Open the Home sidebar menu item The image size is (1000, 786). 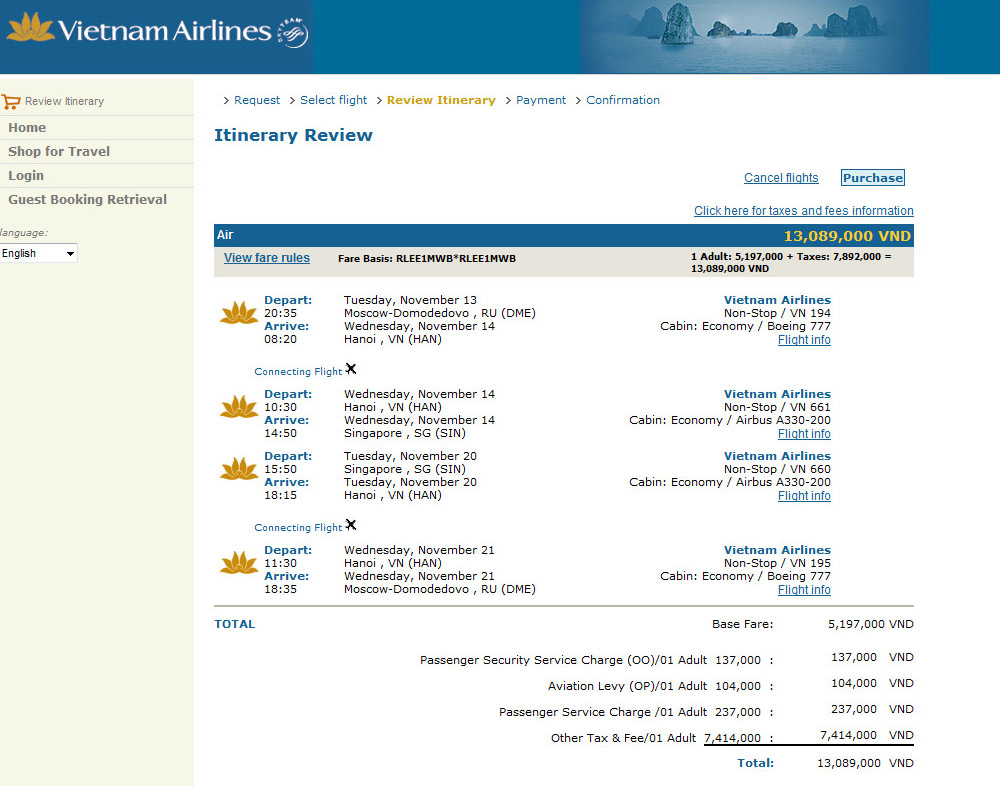27,128
